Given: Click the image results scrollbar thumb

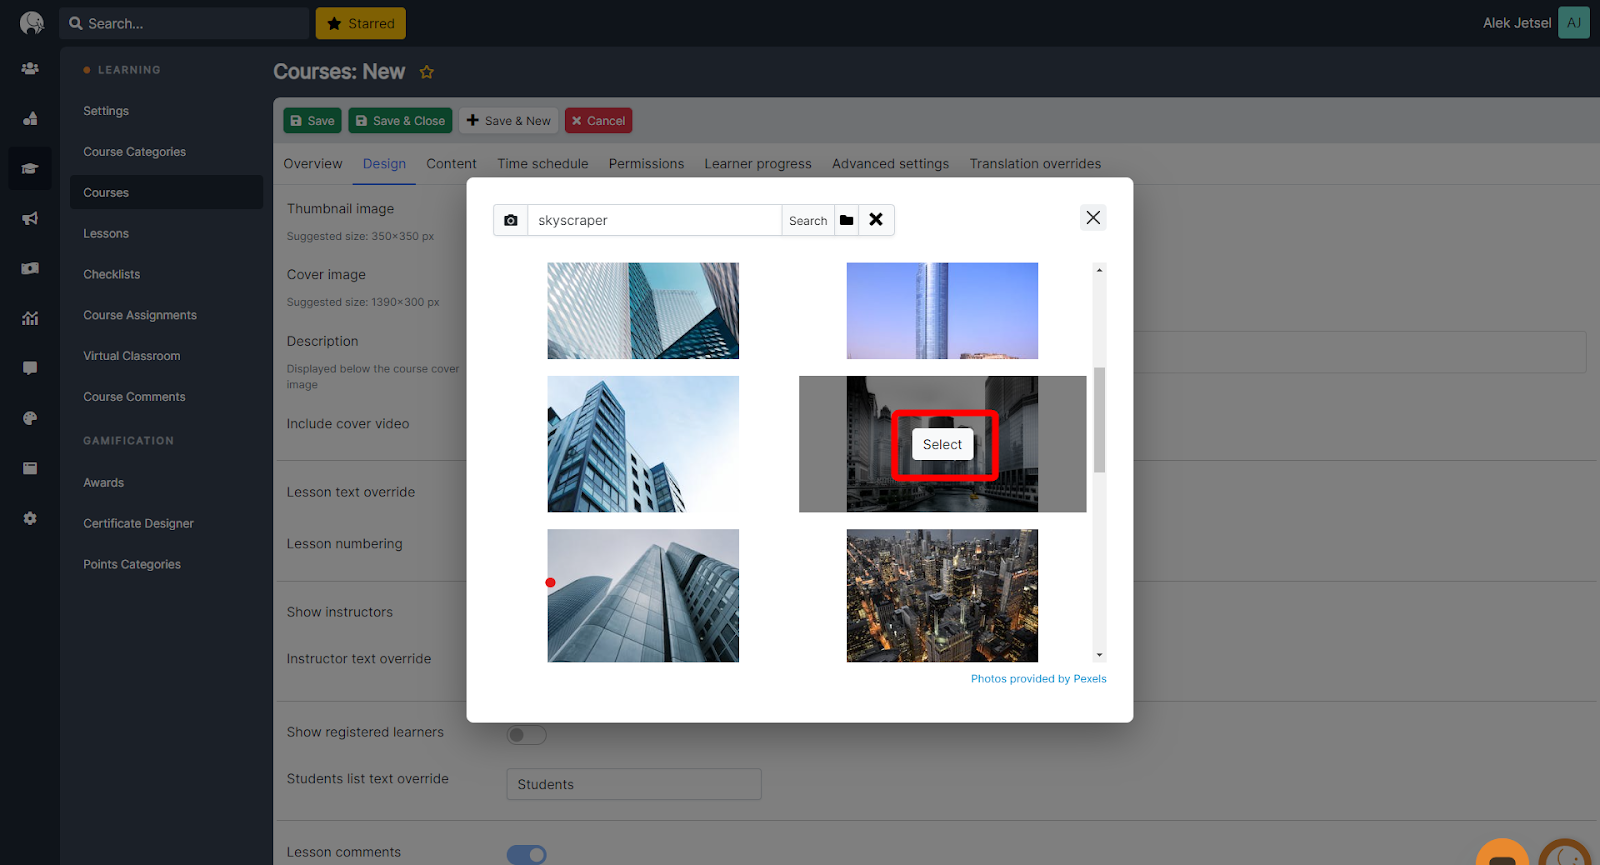Looking at the screenshot, I should click(1099, 420).
